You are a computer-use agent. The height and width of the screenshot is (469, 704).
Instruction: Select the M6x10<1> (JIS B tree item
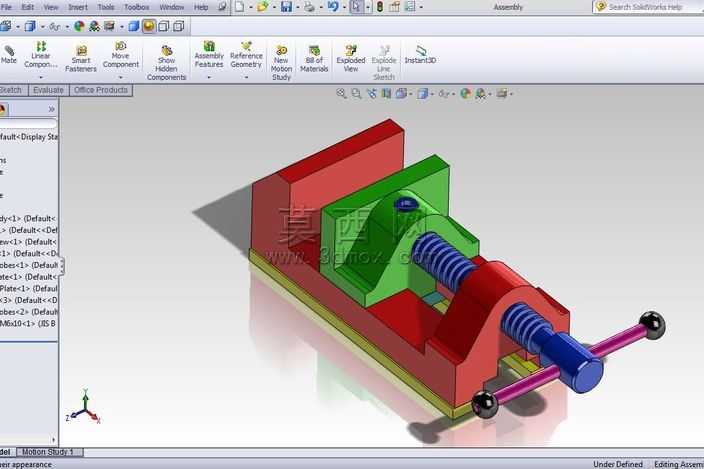(28, 323)
